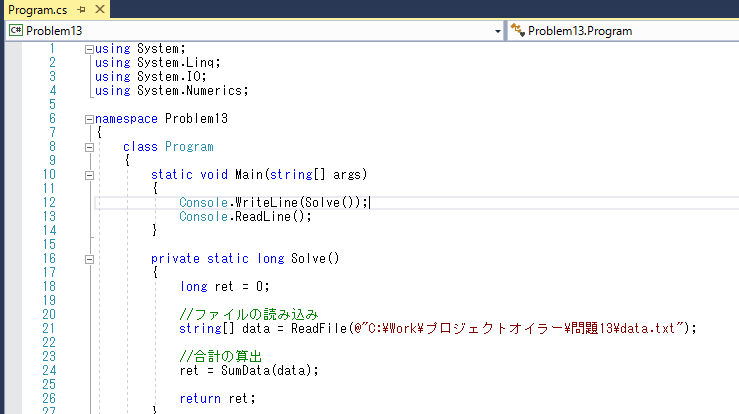Collapse the class Program block

click(89, 147)
